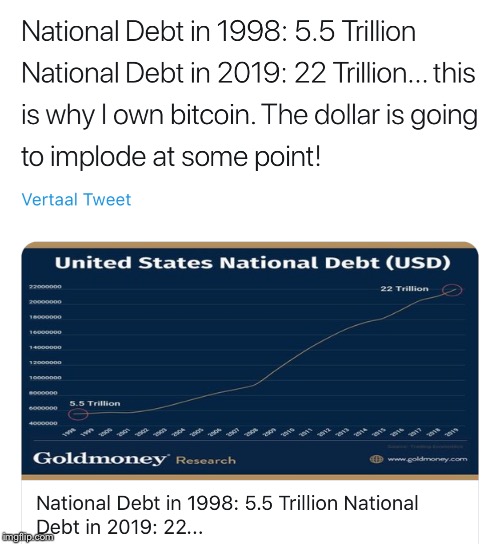
Task: Click the circle marker at 22 Trillion
Action: pos(452,290)
